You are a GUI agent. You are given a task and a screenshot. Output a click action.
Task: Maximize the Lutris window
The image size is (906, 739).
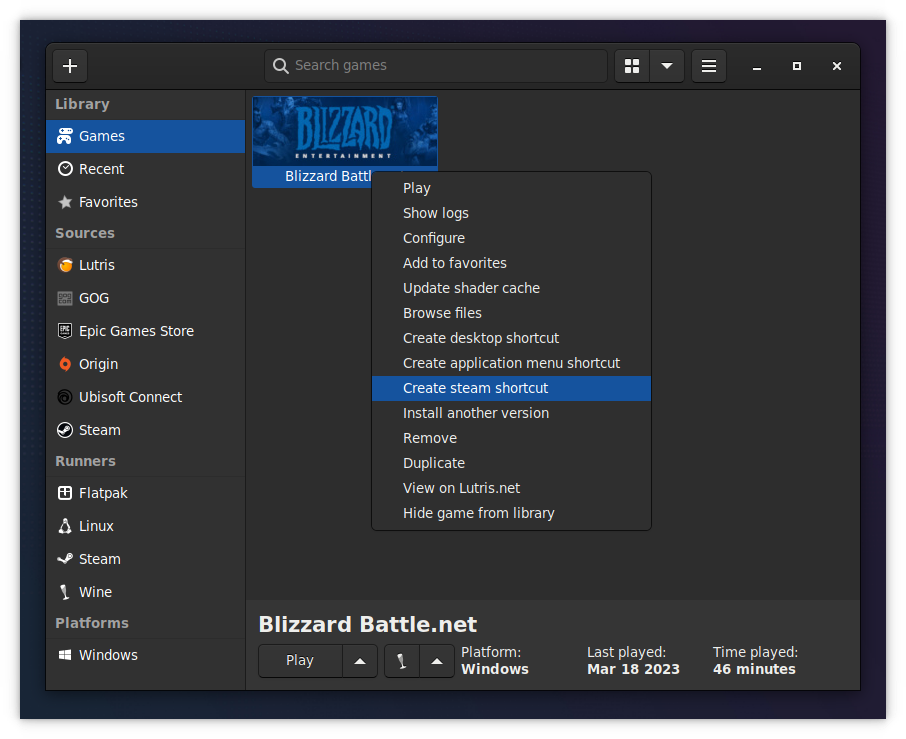pyautogui.click(x=797, y=66)
